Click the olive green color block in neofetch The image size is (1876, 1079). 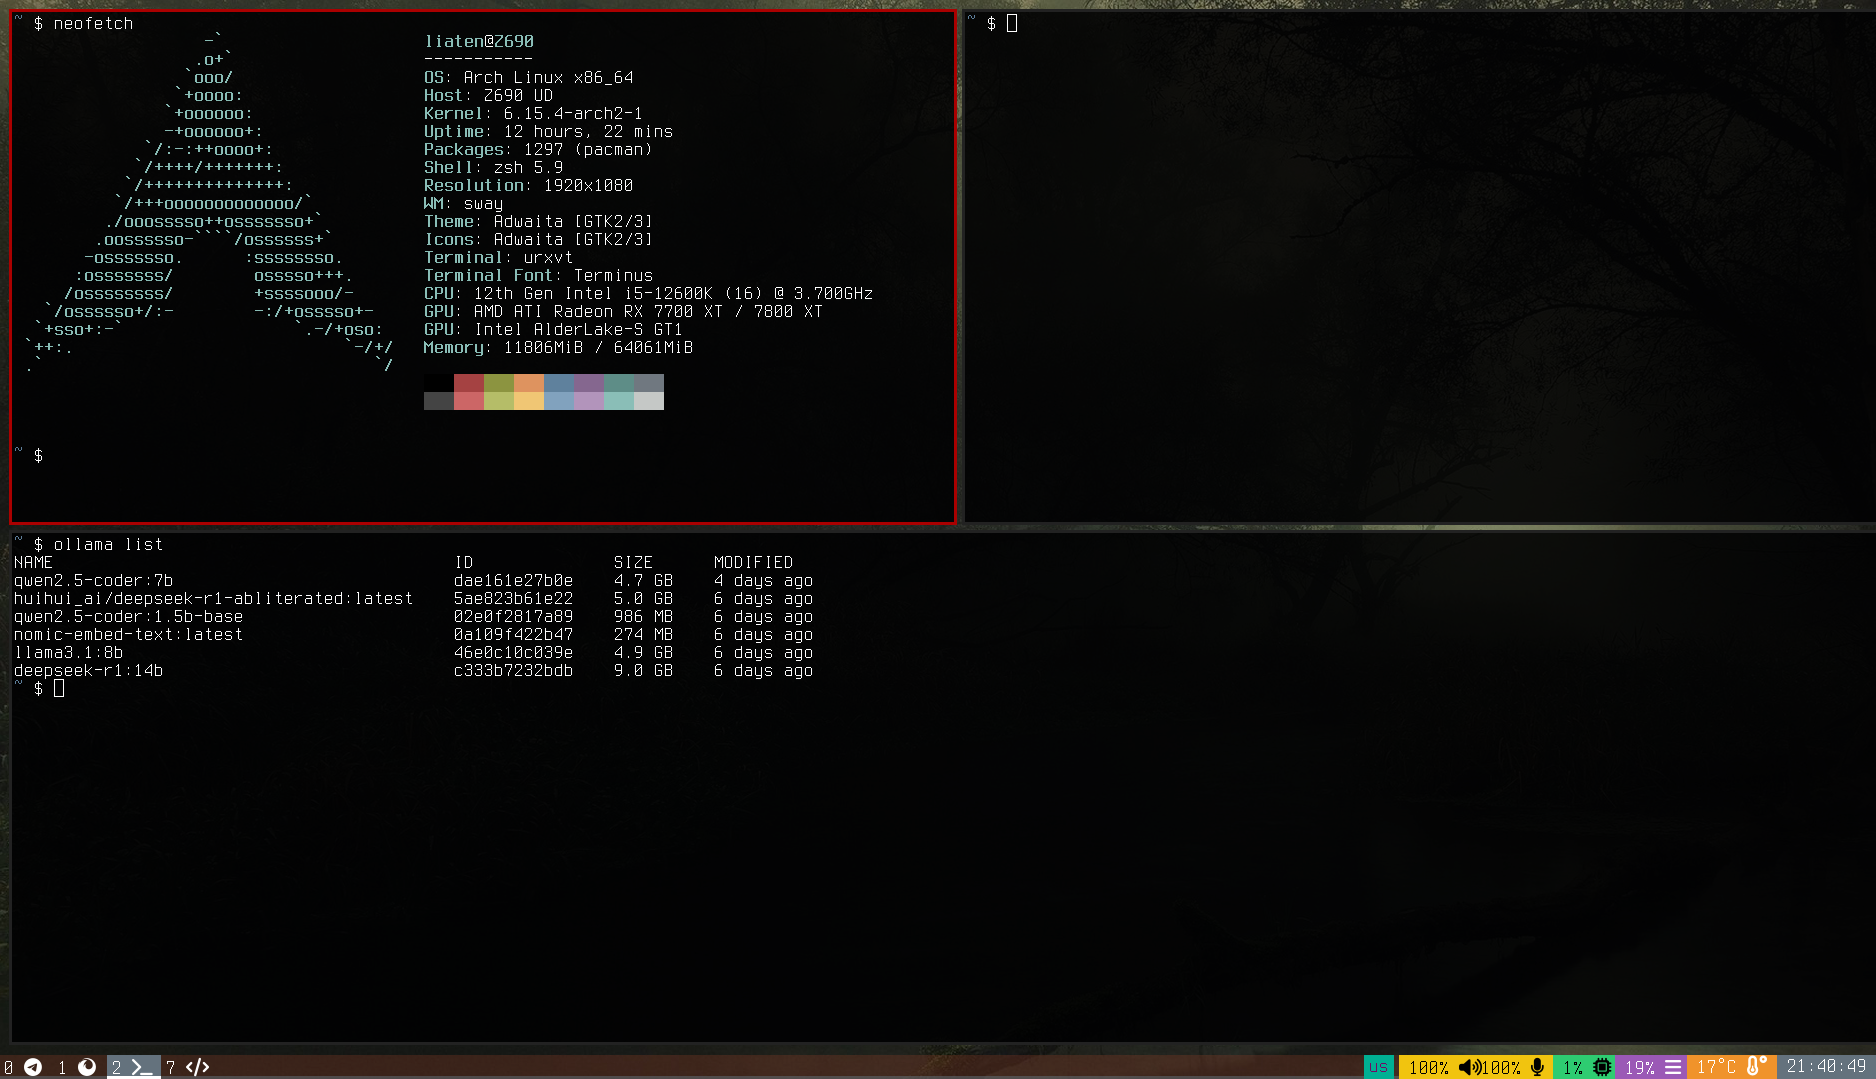pyautogui.click(x=499, y=383)
